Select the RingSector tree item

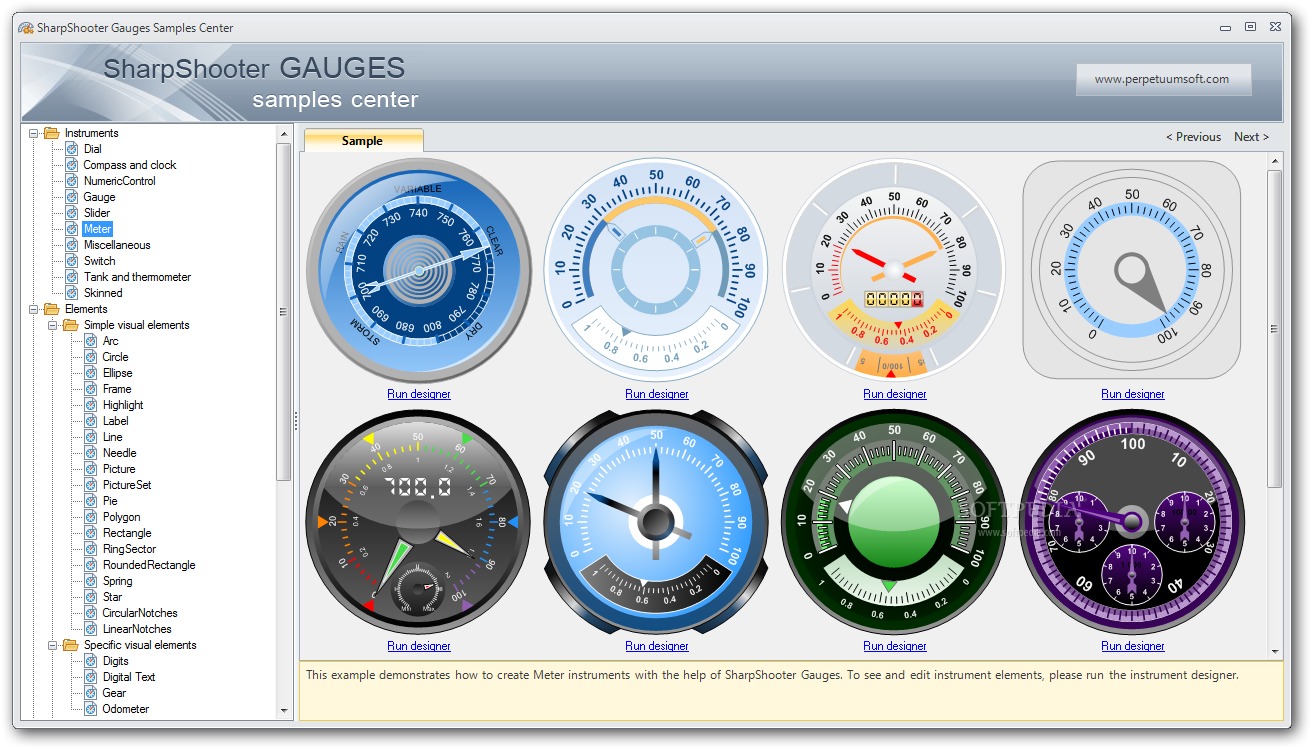click(130, 549)
